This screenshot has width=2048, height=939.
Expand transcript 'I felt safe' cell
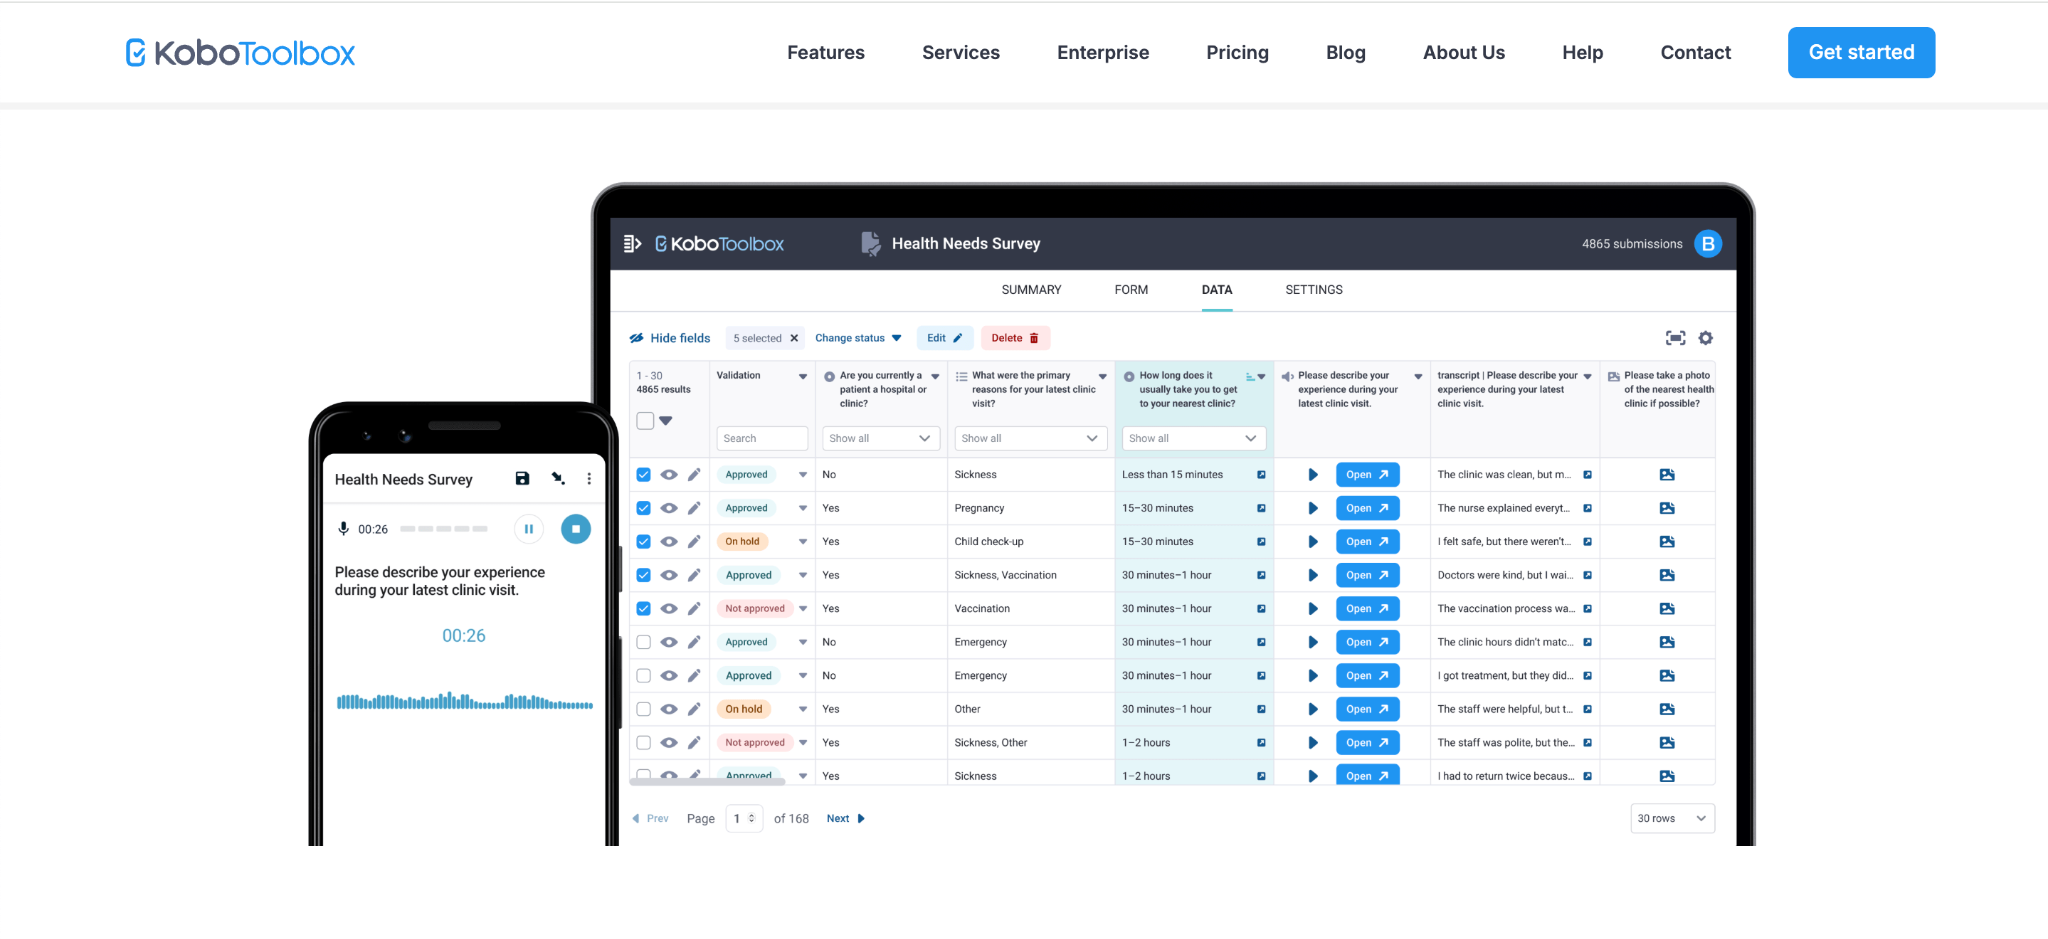(1587, 542)
